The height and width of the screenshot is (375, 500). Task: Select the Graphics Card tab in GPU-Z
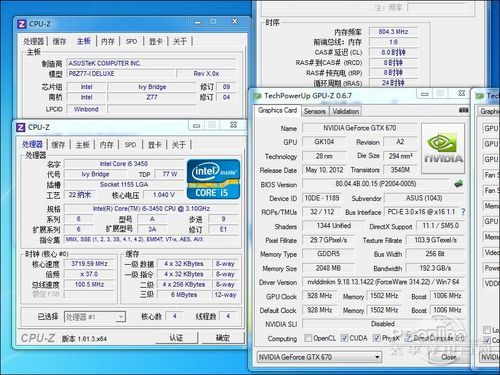[277, 110]
